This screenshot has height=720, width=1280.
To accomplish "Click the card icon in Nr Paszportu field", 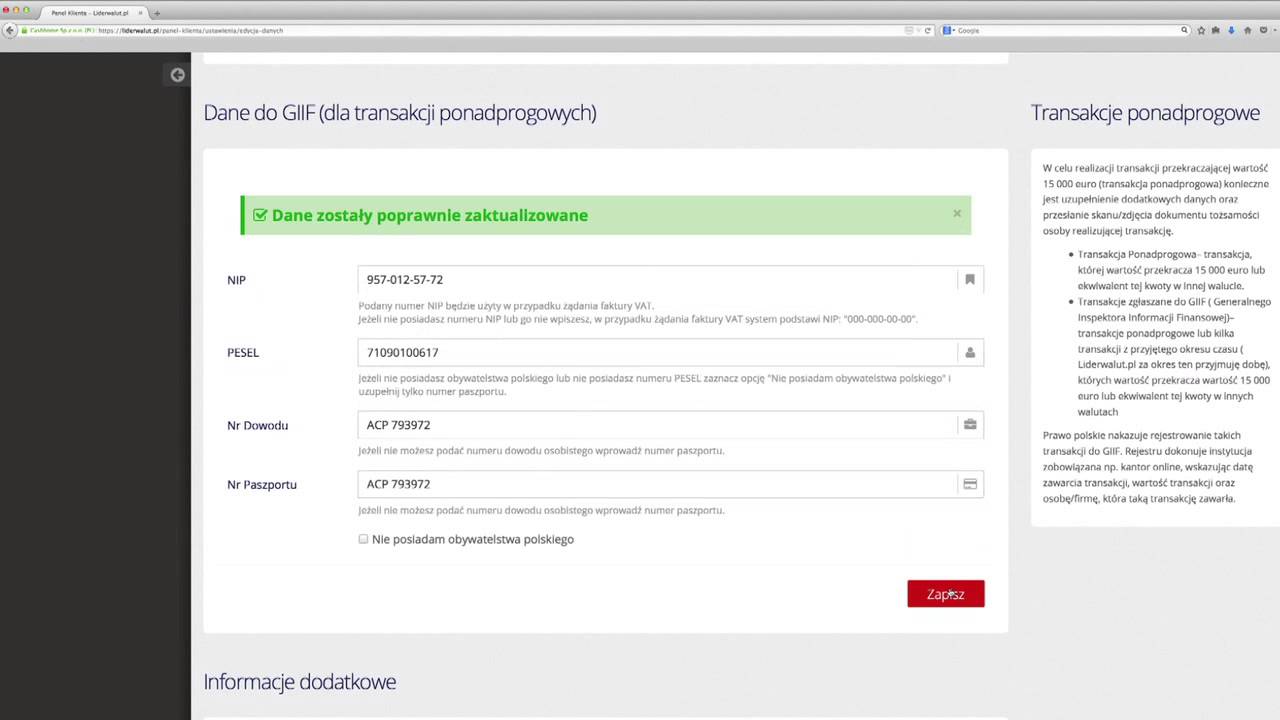I will click(x=969, y=484).
